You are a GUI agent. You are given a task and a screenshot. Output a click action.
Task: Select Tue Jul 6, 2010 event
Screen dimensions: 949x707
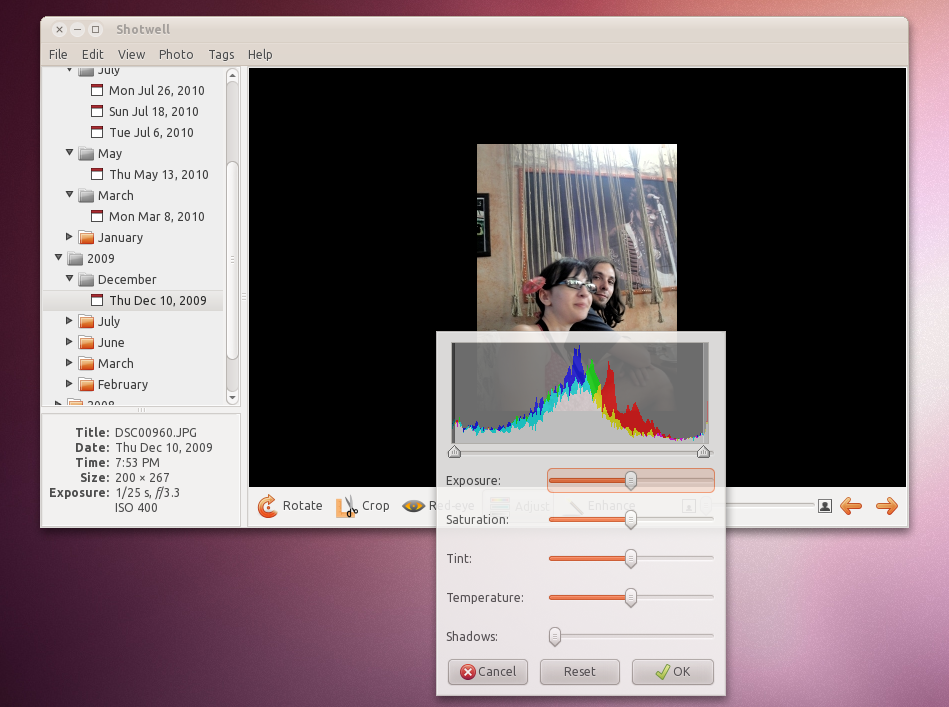click(x=151, y=132)
